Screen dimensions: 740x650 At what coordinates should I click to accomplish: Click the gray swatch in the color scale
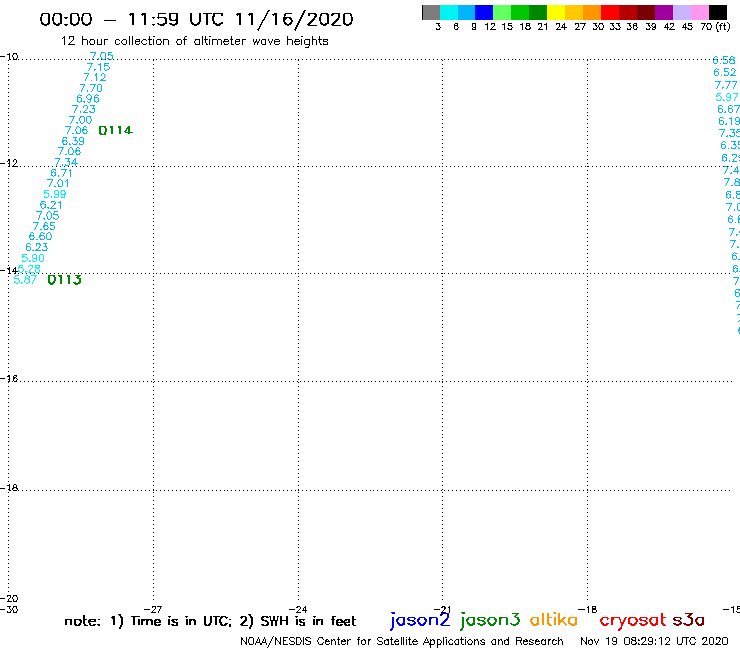[431, 12]
